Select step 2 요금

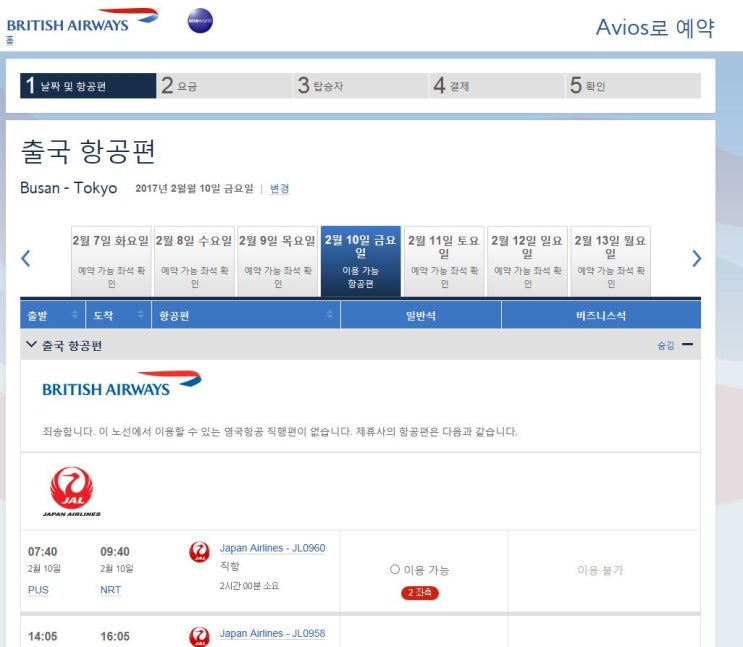point(224,86)
